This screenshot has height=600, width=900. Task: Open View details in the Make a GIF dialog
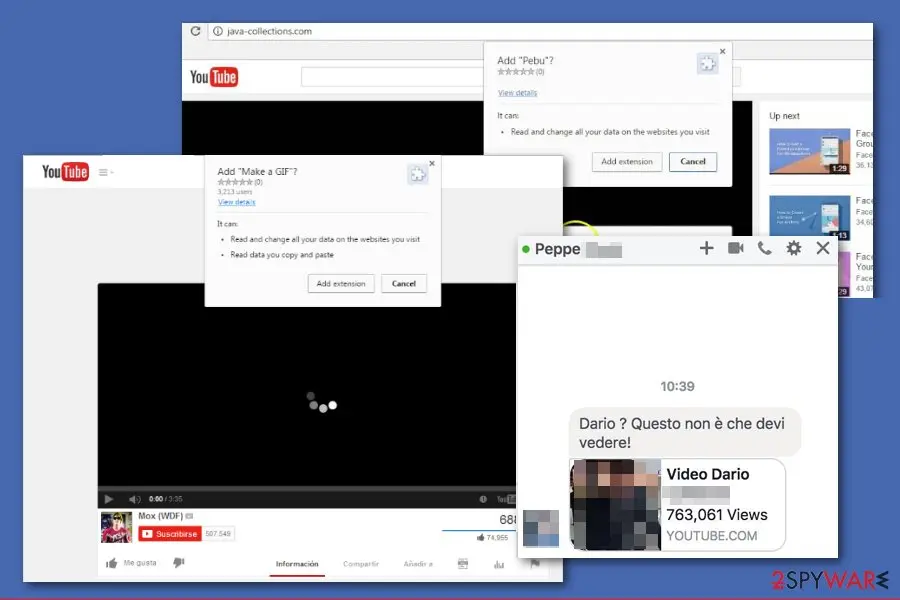click(x=236, y=202)
